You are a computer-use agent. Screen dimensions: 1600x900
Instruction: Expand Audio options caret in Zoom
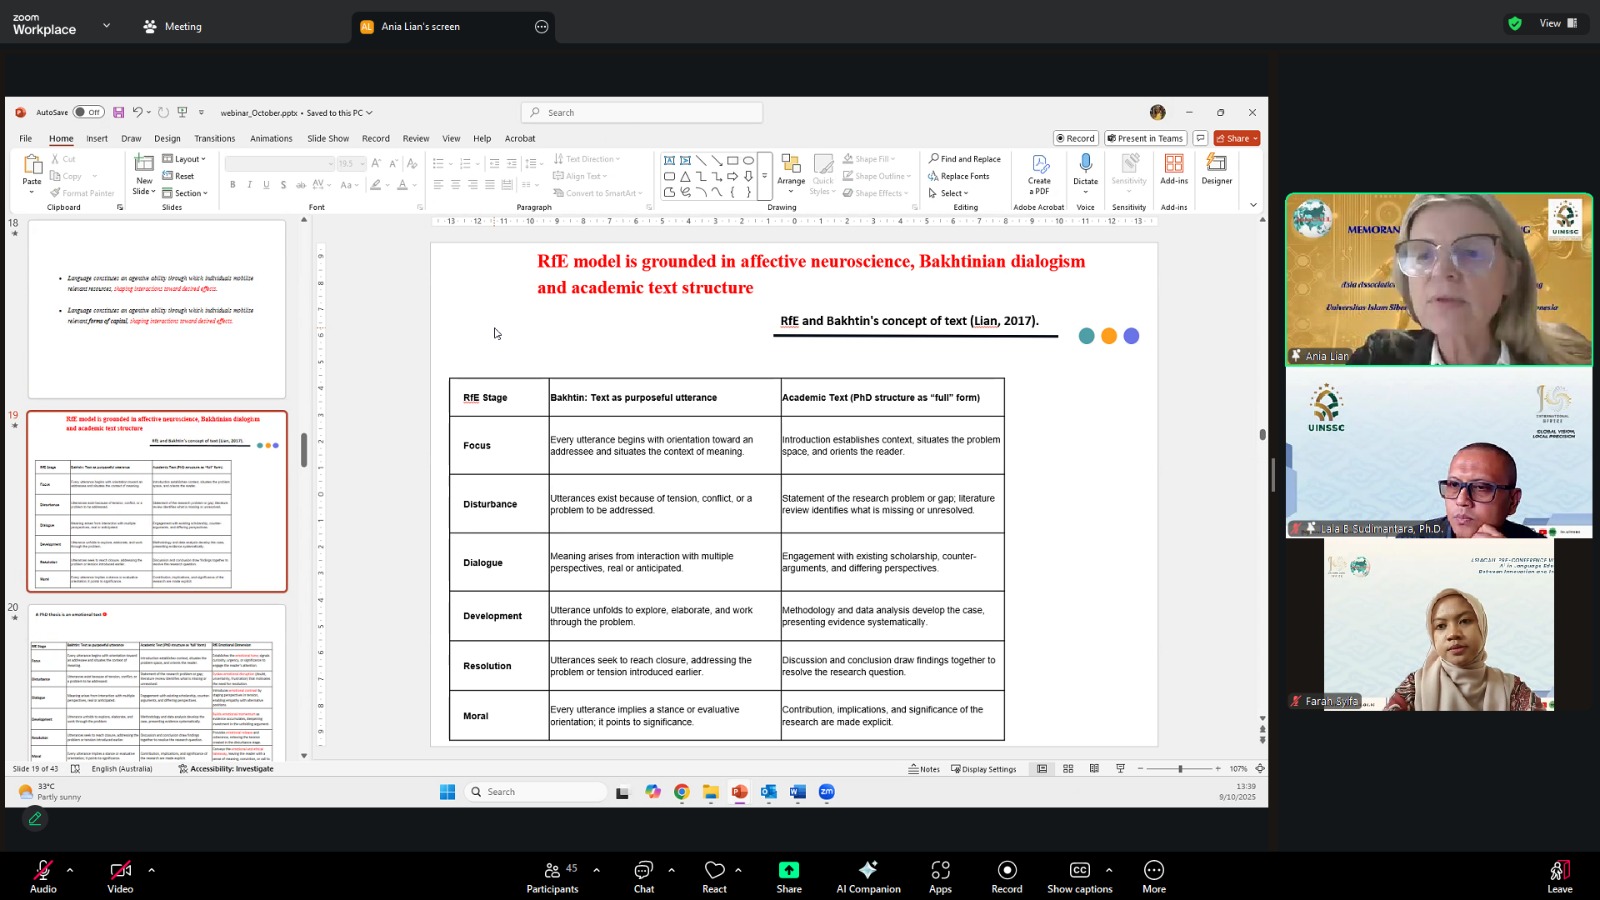(70, 870)
